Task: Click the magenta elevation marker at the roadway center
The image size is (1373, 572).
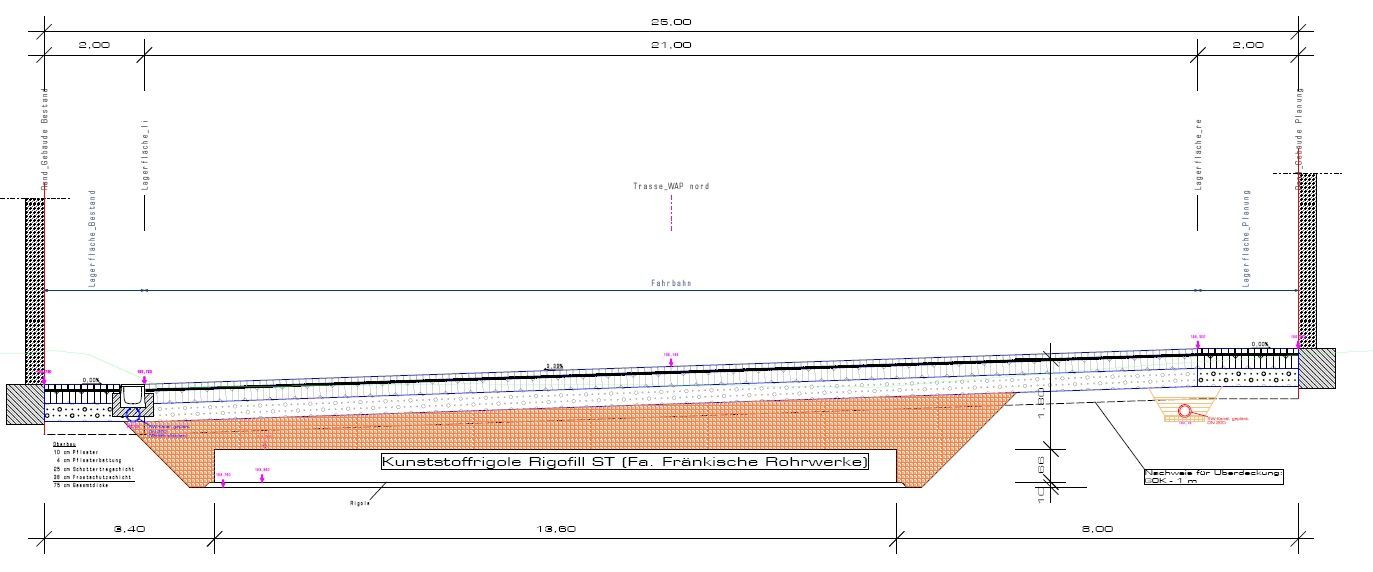Action: point(671,356)
